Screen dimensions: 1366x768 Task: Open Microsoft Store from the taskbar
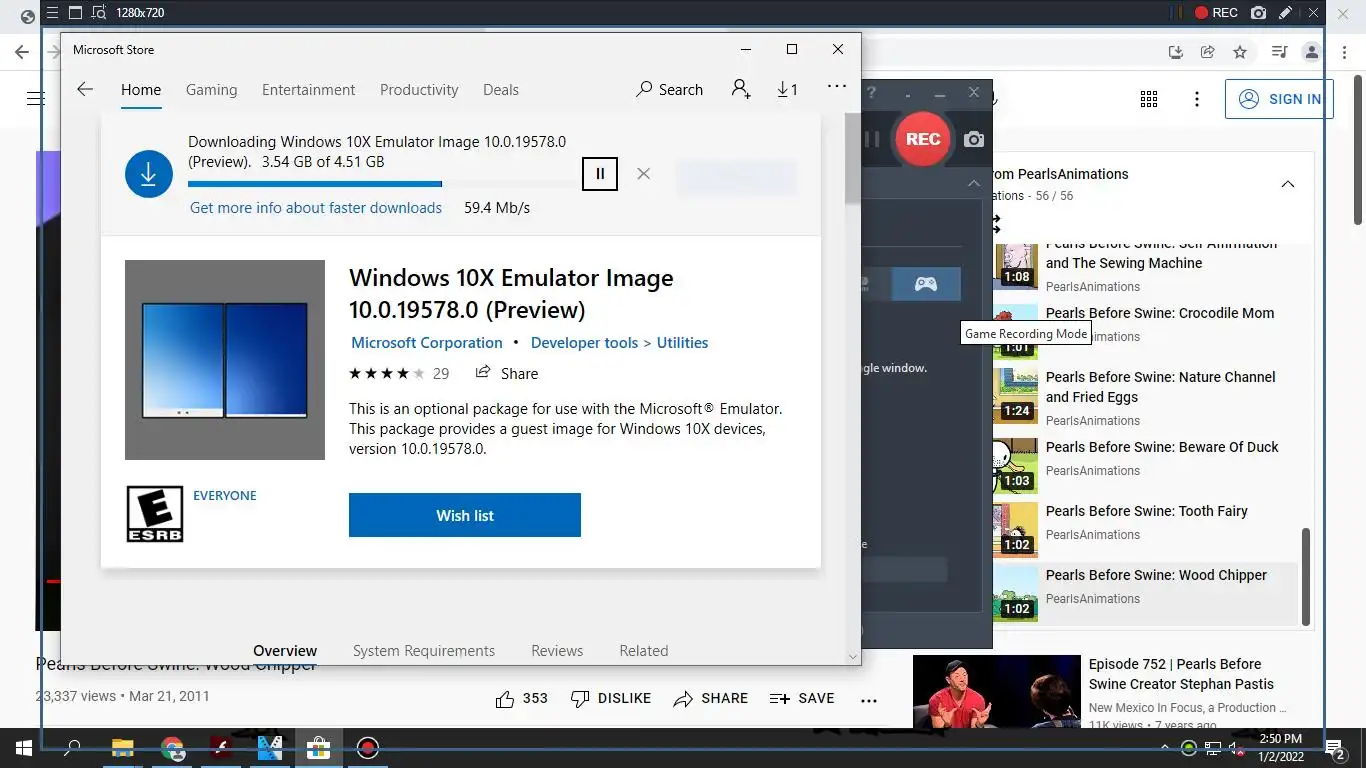click(x=318, y=747)
